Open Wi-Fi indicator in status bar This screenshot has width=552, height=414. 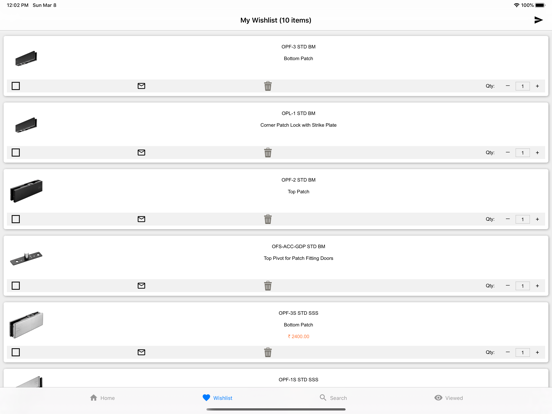516,5
